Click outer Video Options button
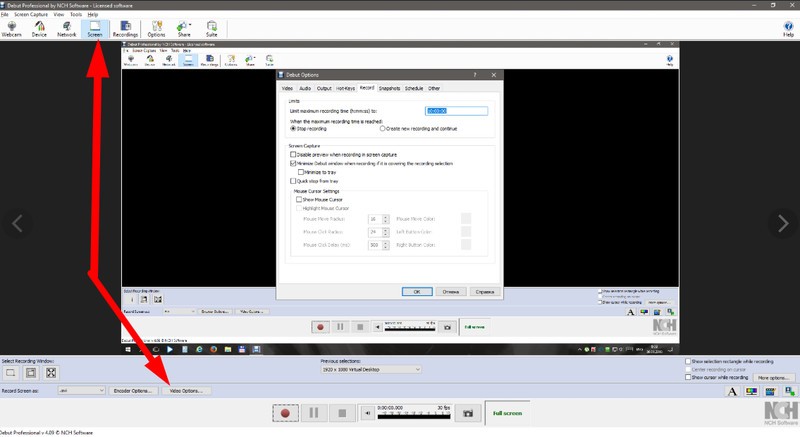Screen dimensions: 800x437 pyautogui.click(x=186, y=391)
